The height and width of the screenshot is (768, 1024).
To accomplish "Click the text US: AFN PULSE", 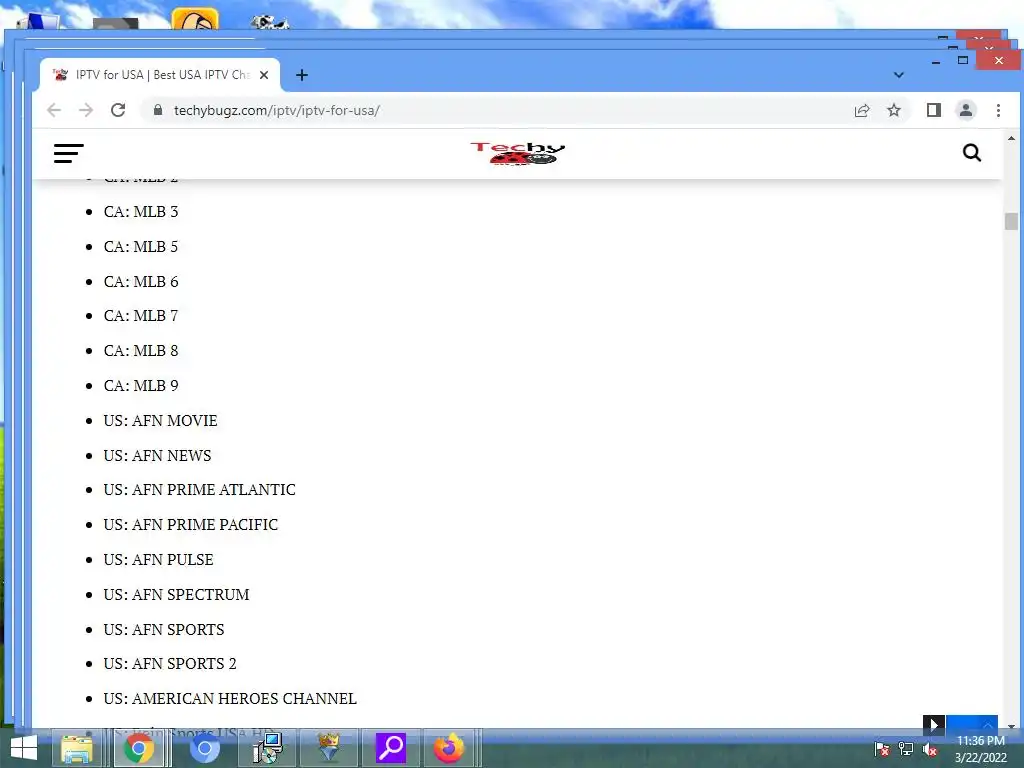I will pyautogui.click(x=159, y=560).
